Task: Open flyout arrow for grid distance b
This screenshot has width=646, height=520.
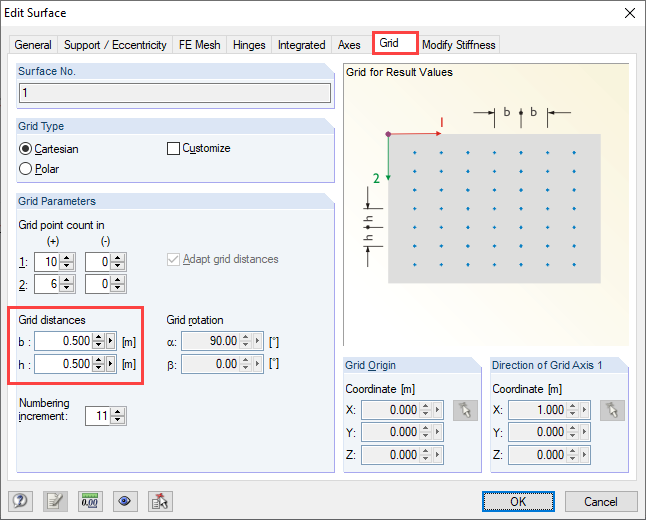Action: [x=111, y=341]
